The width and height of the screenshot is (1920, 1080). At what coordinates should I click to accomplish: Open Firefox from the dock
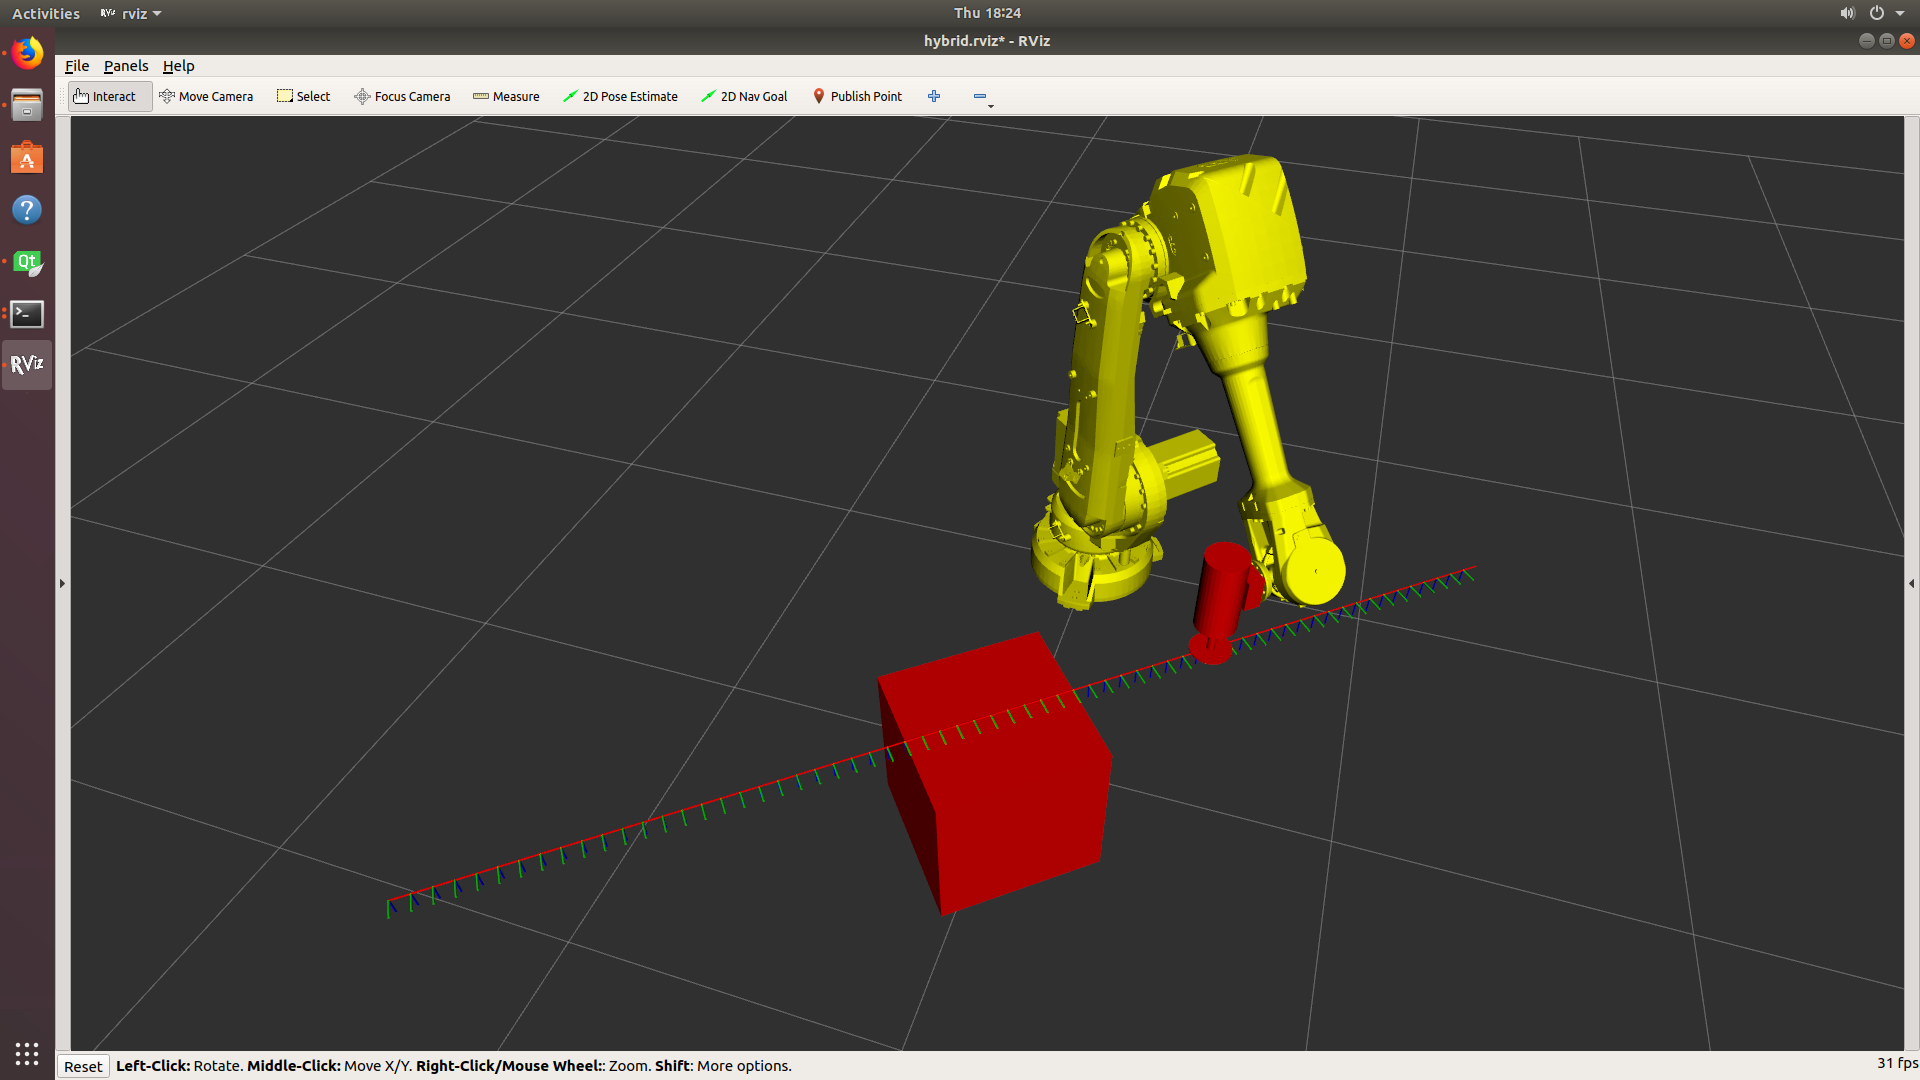27,53
